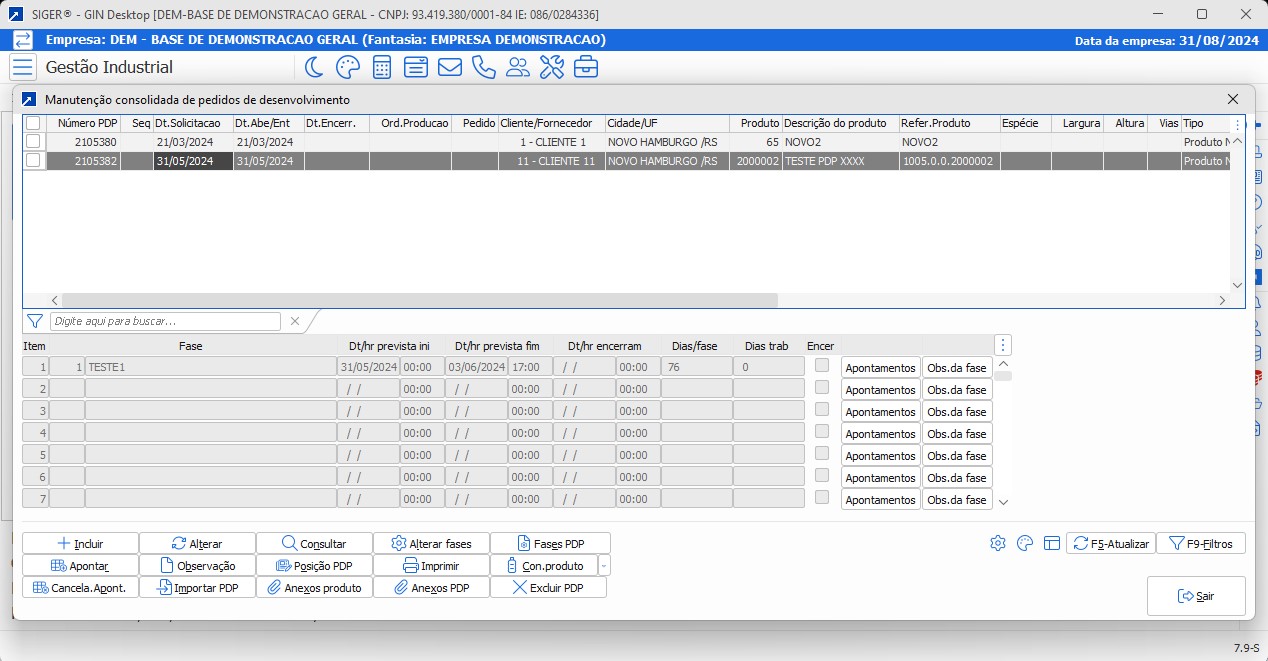Check the select-all checkbox in grid header

[x=33, y=123]
